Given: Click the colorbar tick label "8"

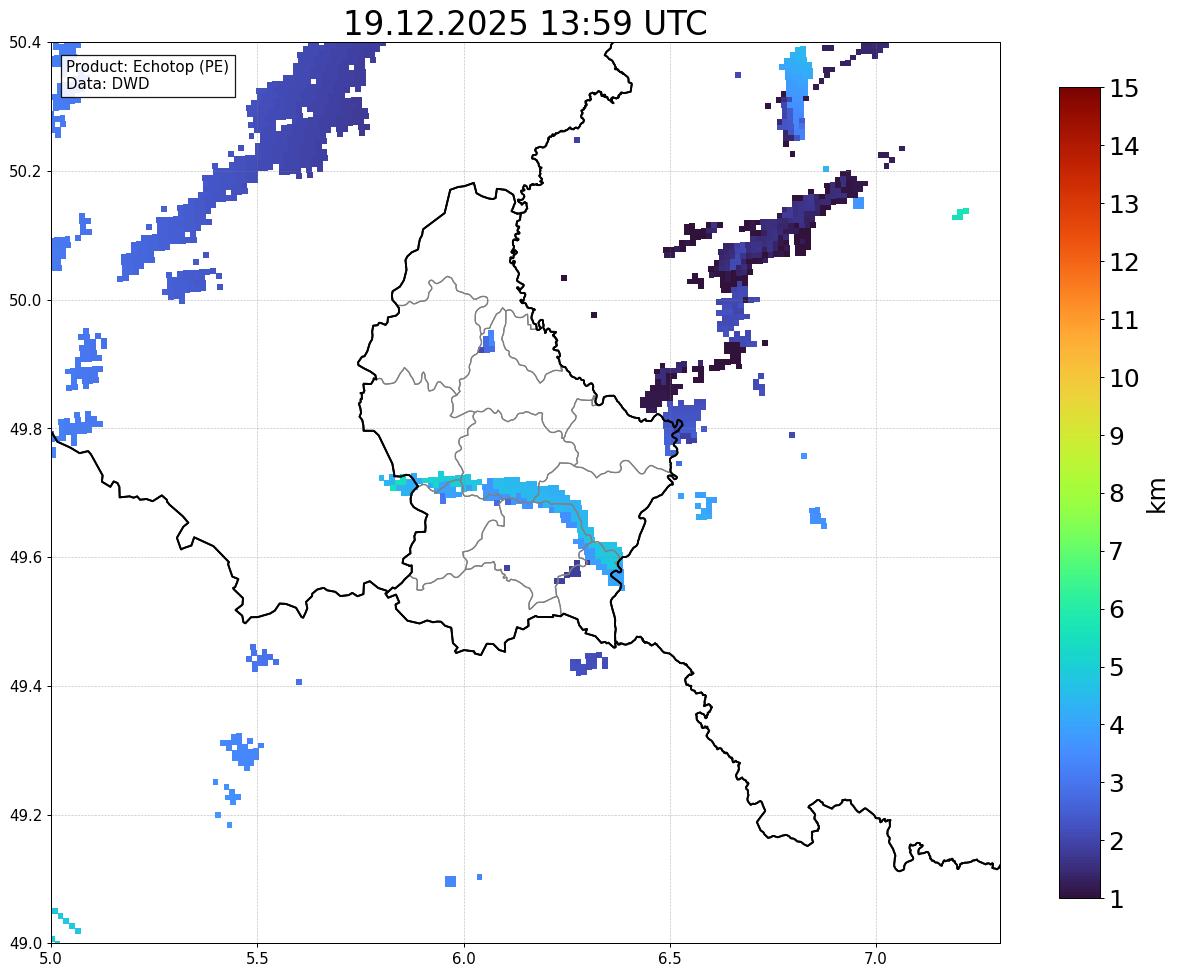Looking at the screenshot, I should pyautogui.click(x=1117, y=494).
